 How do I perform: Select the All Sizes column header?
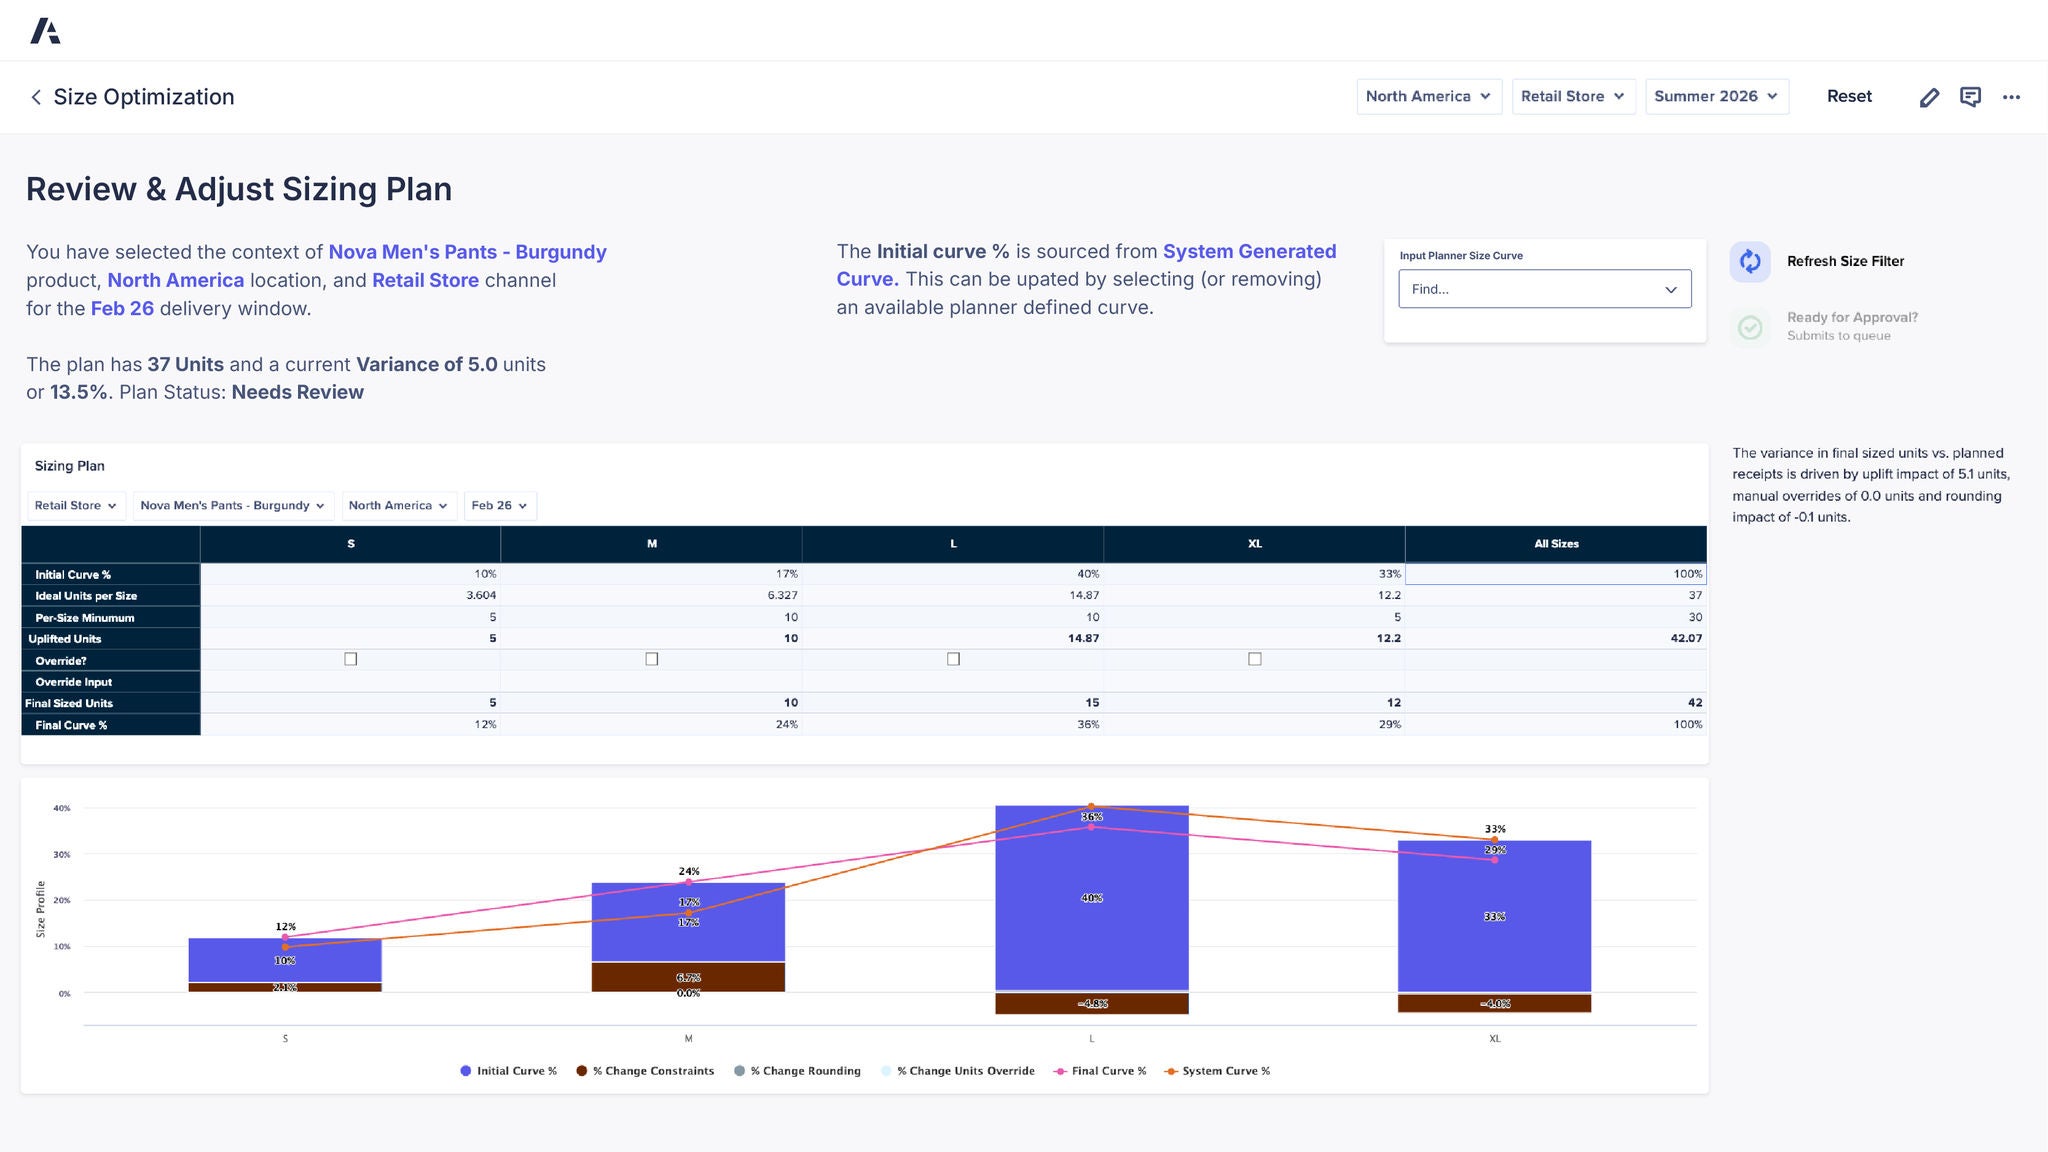click(x=1556, y=544)
